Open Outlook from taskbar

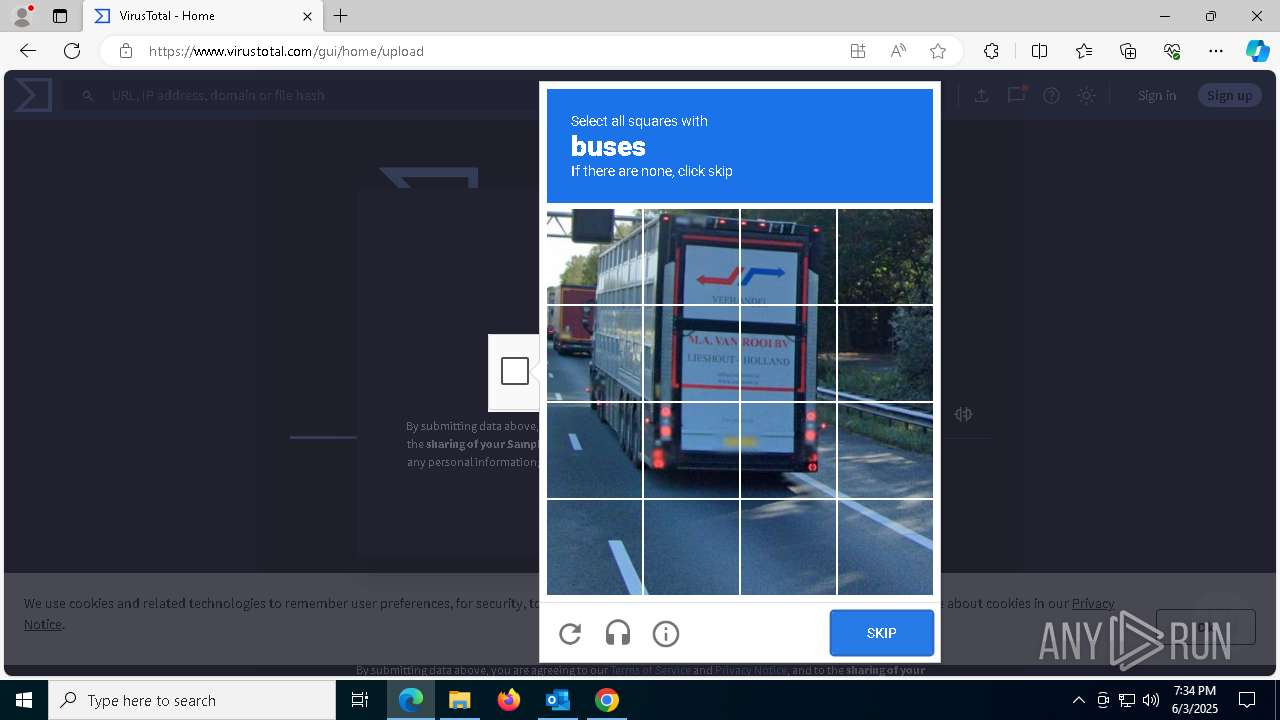pos(558,700)
